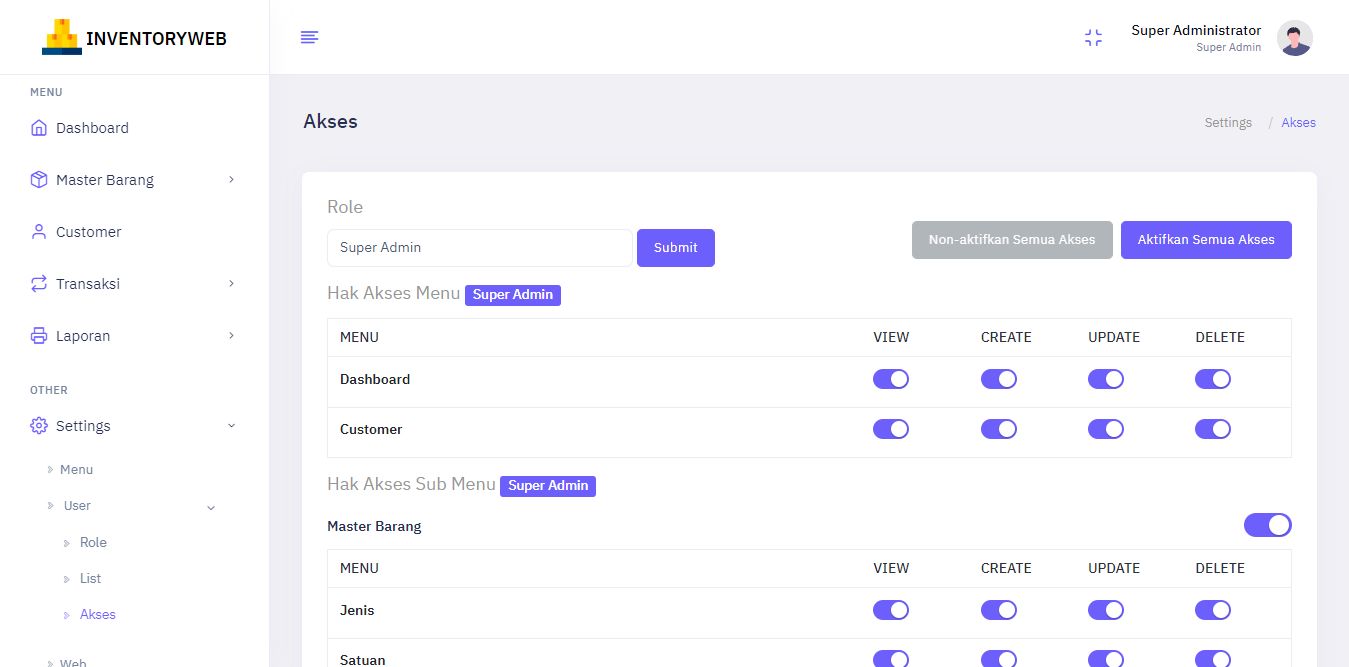
Task: Click the Submit button
Action: [x=675, y=247]
